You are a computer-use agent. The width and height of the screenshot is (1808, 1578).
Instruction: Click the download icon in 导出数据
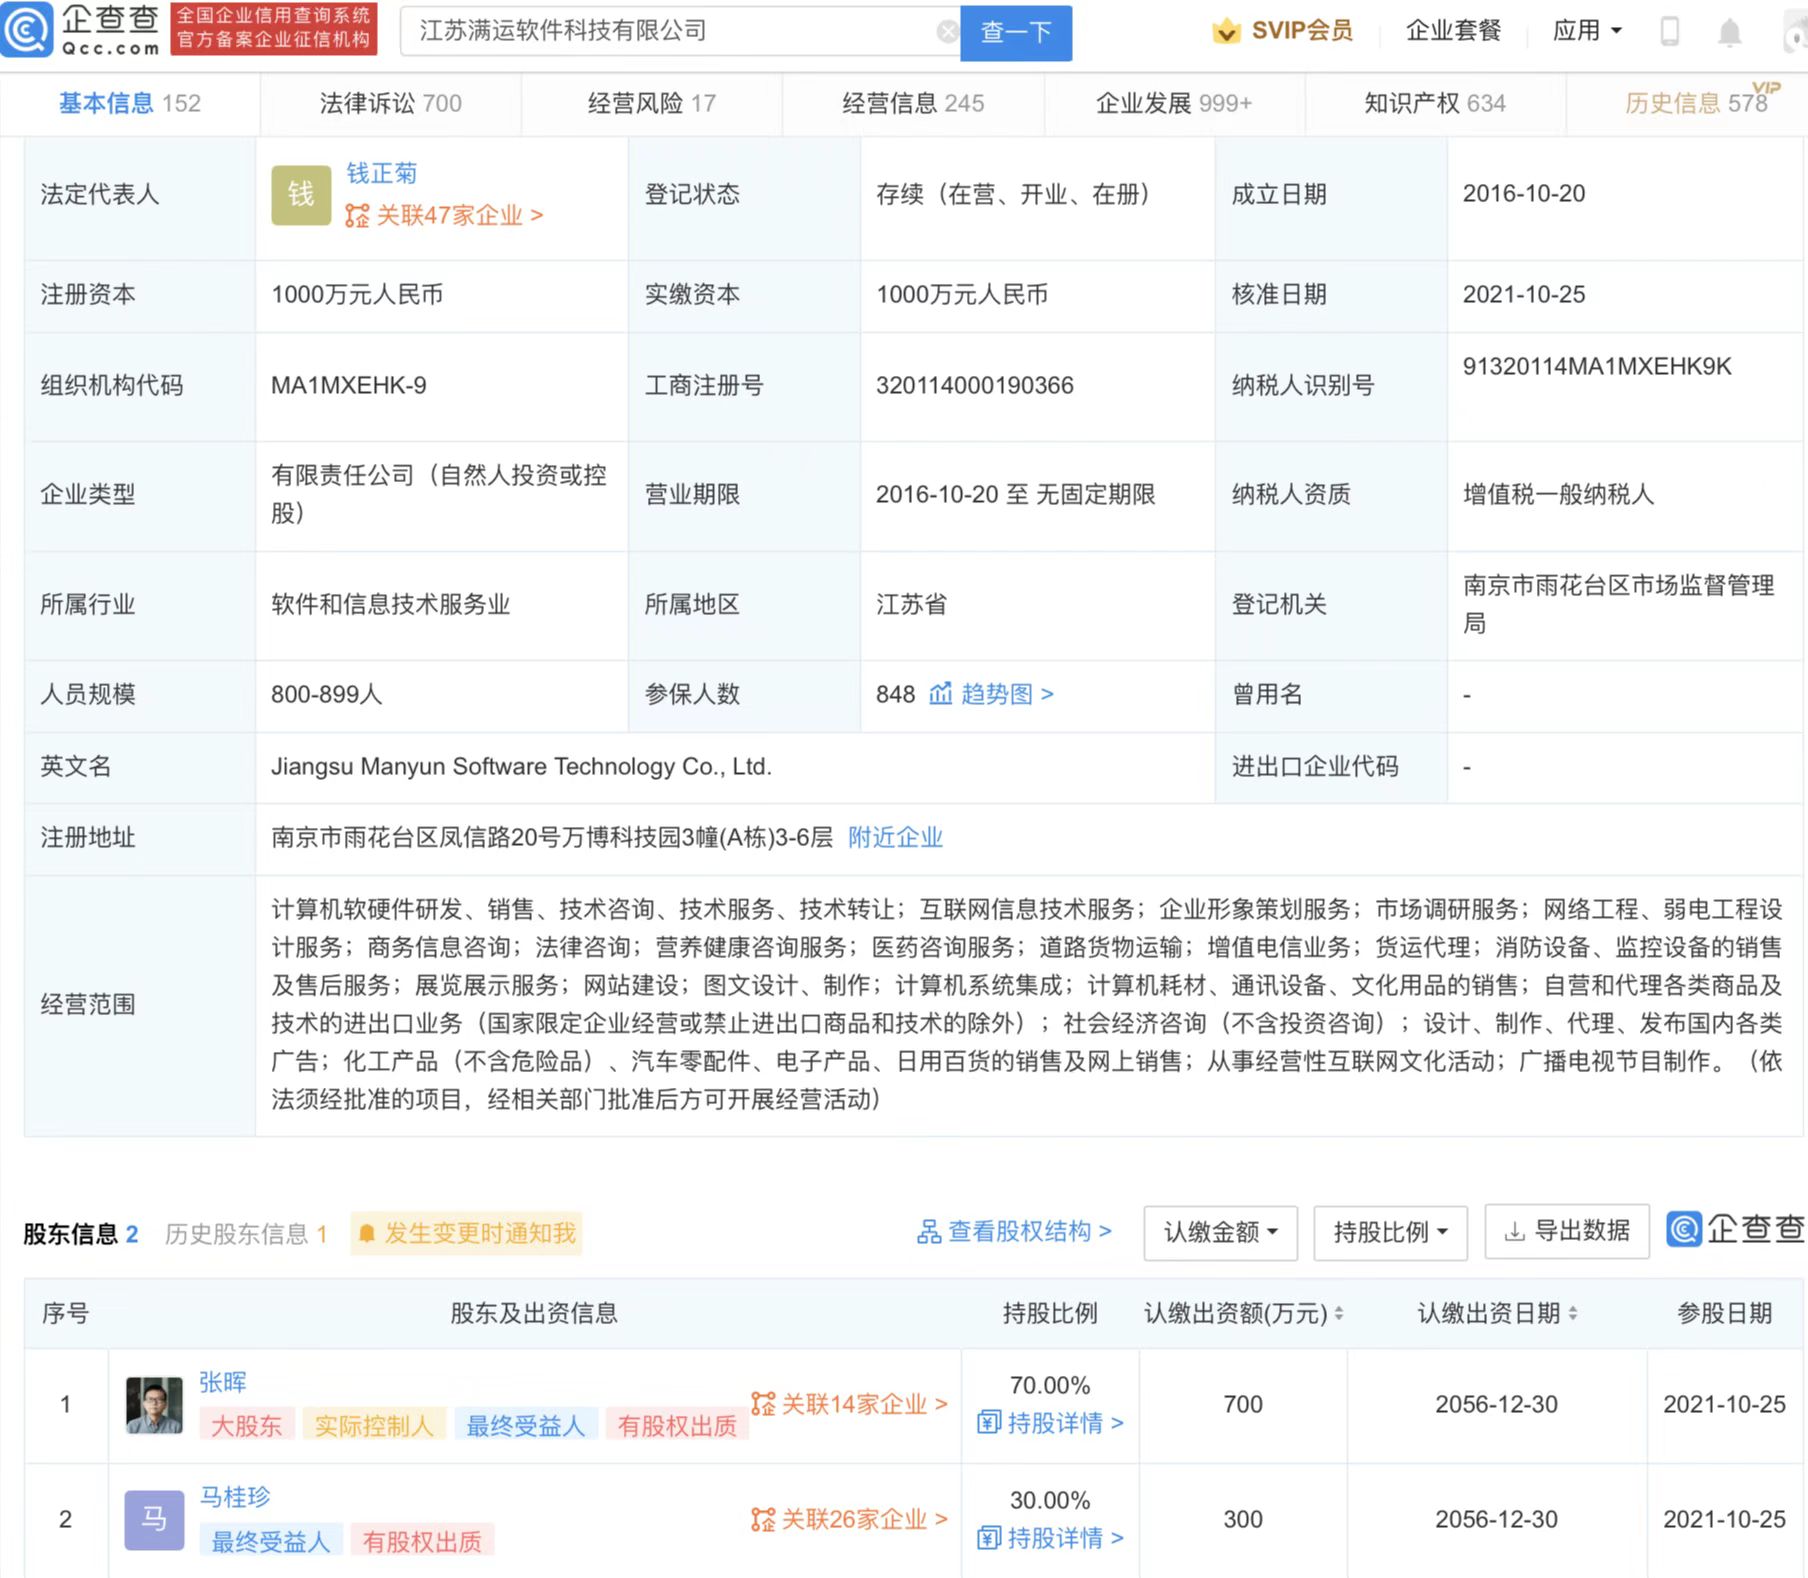coord(1515,1231)
